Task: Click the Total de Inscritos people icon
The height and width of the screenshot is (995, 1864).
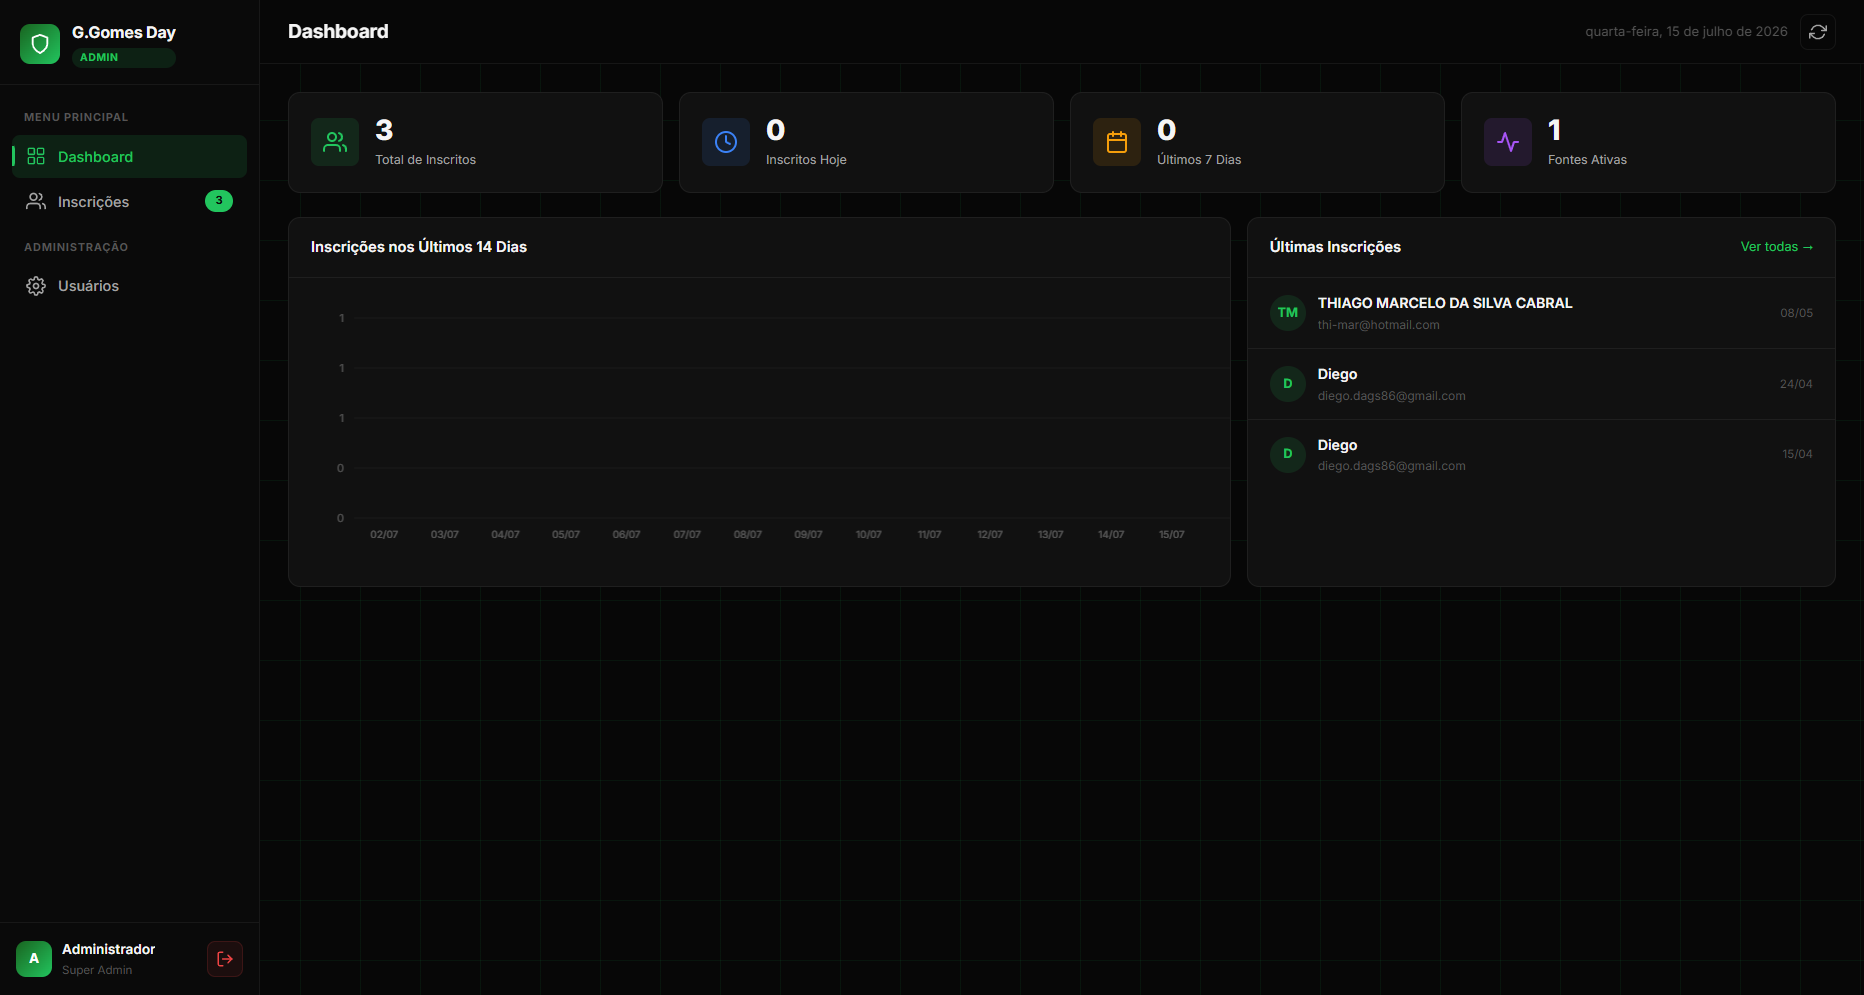Action: [x=335, y=142]
